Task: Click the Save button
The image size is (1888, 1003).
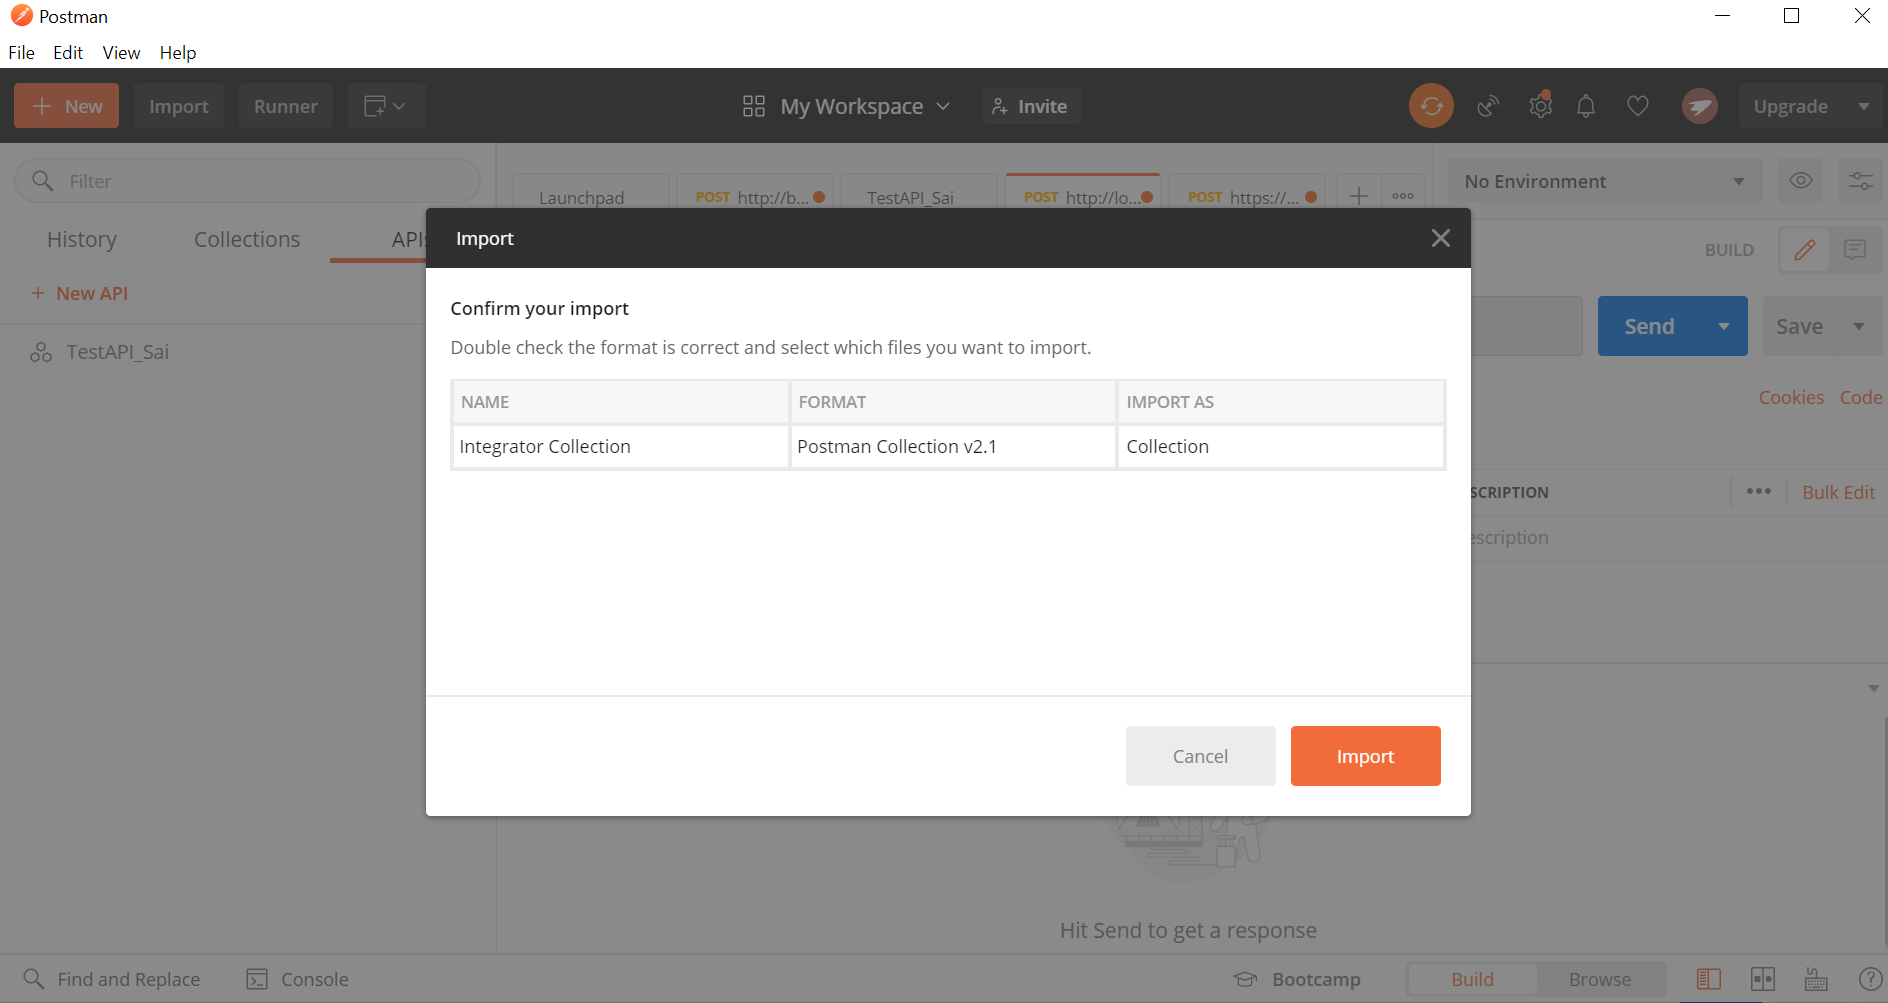Action: (x=1799, y=326)
